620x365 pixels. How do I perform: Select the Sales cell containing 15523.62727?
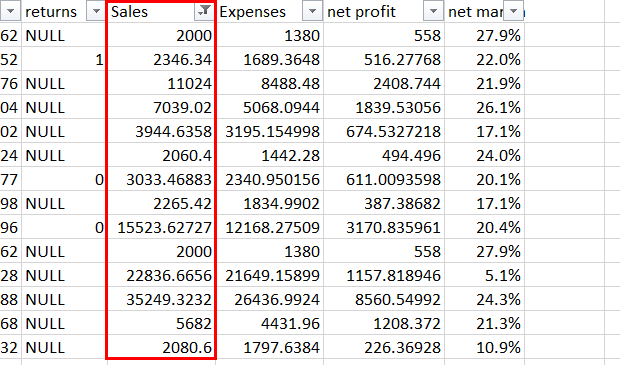click(161, 227)
